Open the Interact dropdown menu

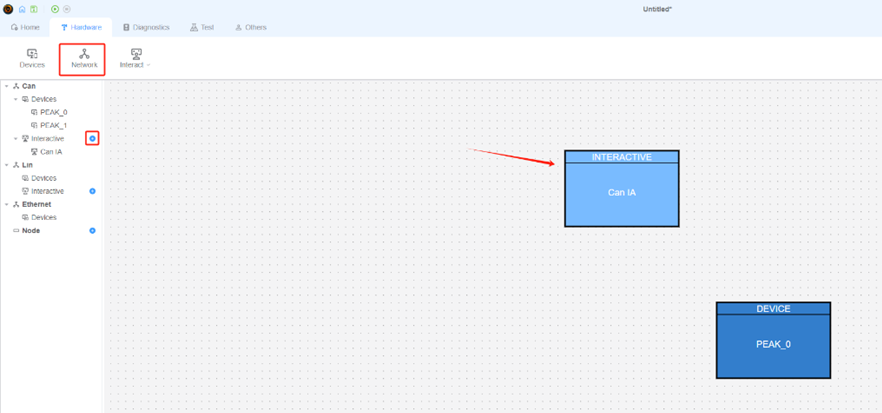[136, 58]
